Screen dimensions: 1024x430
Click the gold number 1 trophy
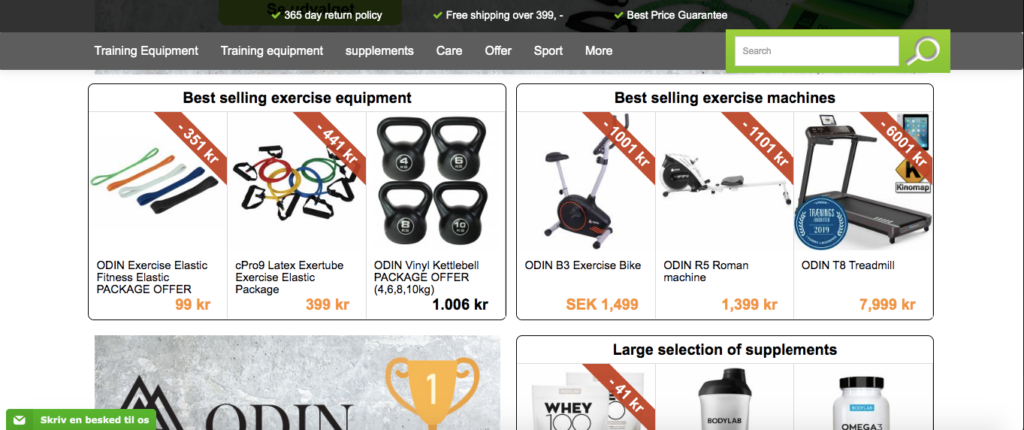(431, 390)
